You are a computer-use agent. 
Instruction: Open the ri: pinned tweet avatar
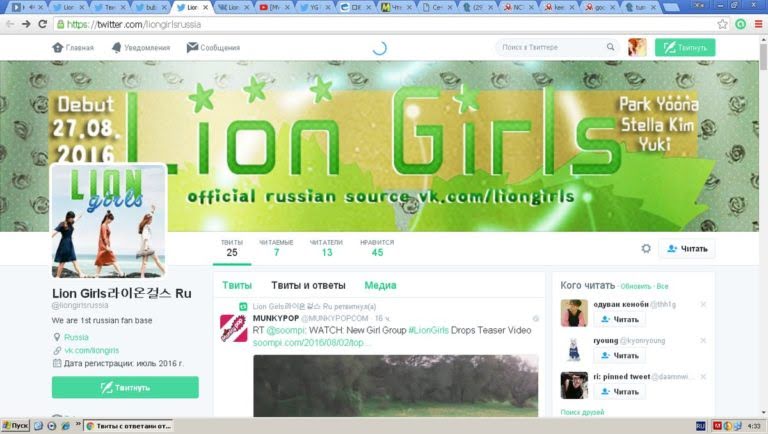[x=574, y=386]
